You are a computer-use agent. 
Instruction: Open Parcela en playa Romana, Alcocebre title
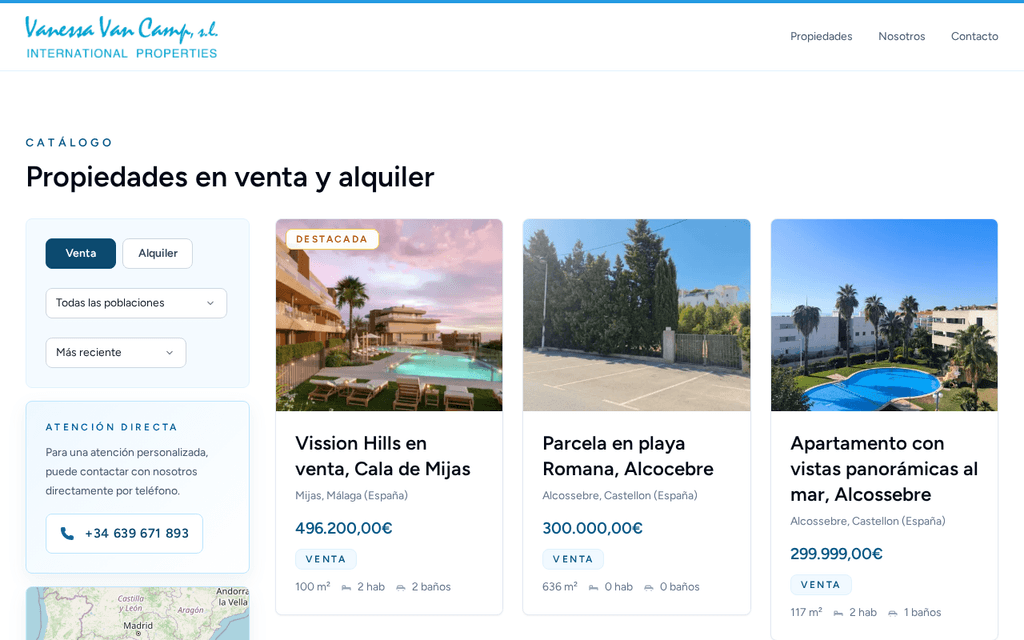[628, 456]
